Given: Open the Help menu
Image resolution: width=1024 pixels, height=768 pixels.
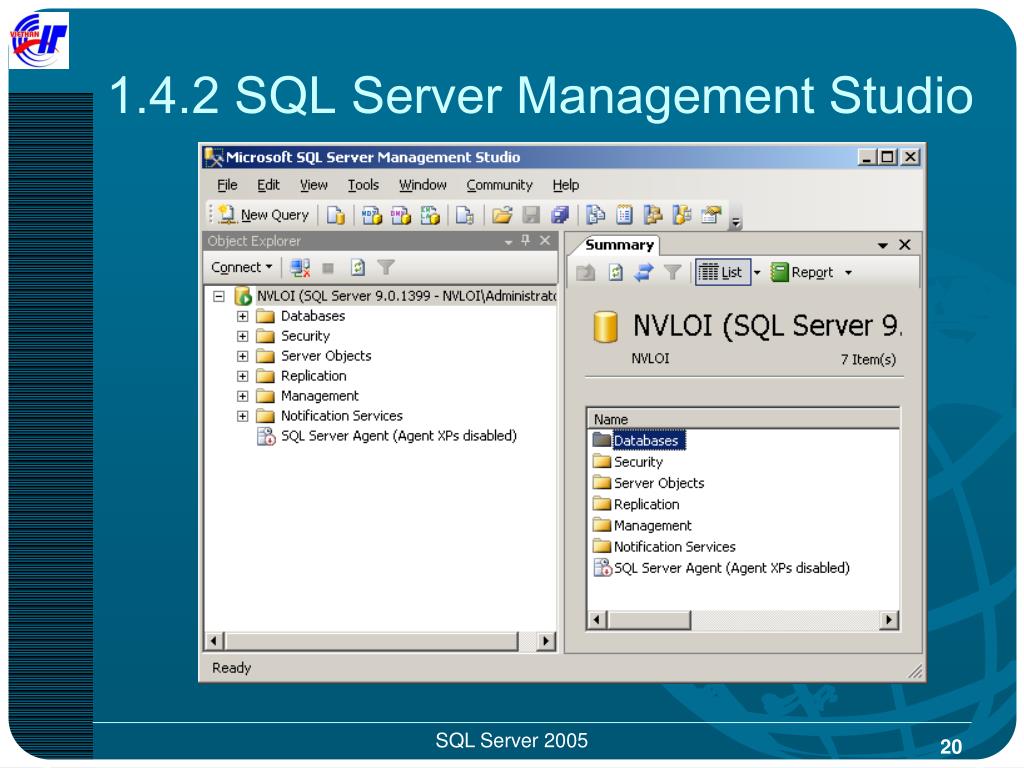Looking at the screenshot, I should [566, 185].
